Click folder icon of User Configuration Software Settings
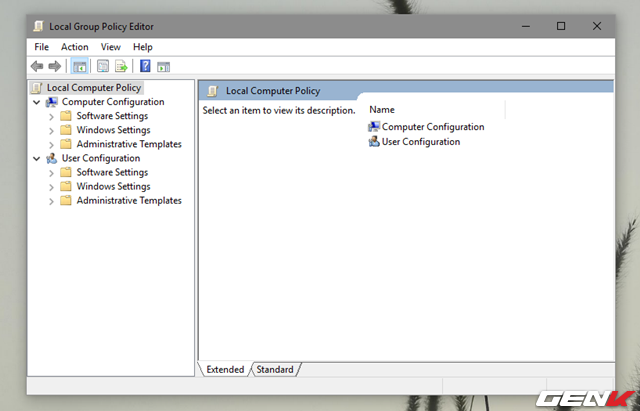This screenshot has width=640, height=411. point(66,172)
